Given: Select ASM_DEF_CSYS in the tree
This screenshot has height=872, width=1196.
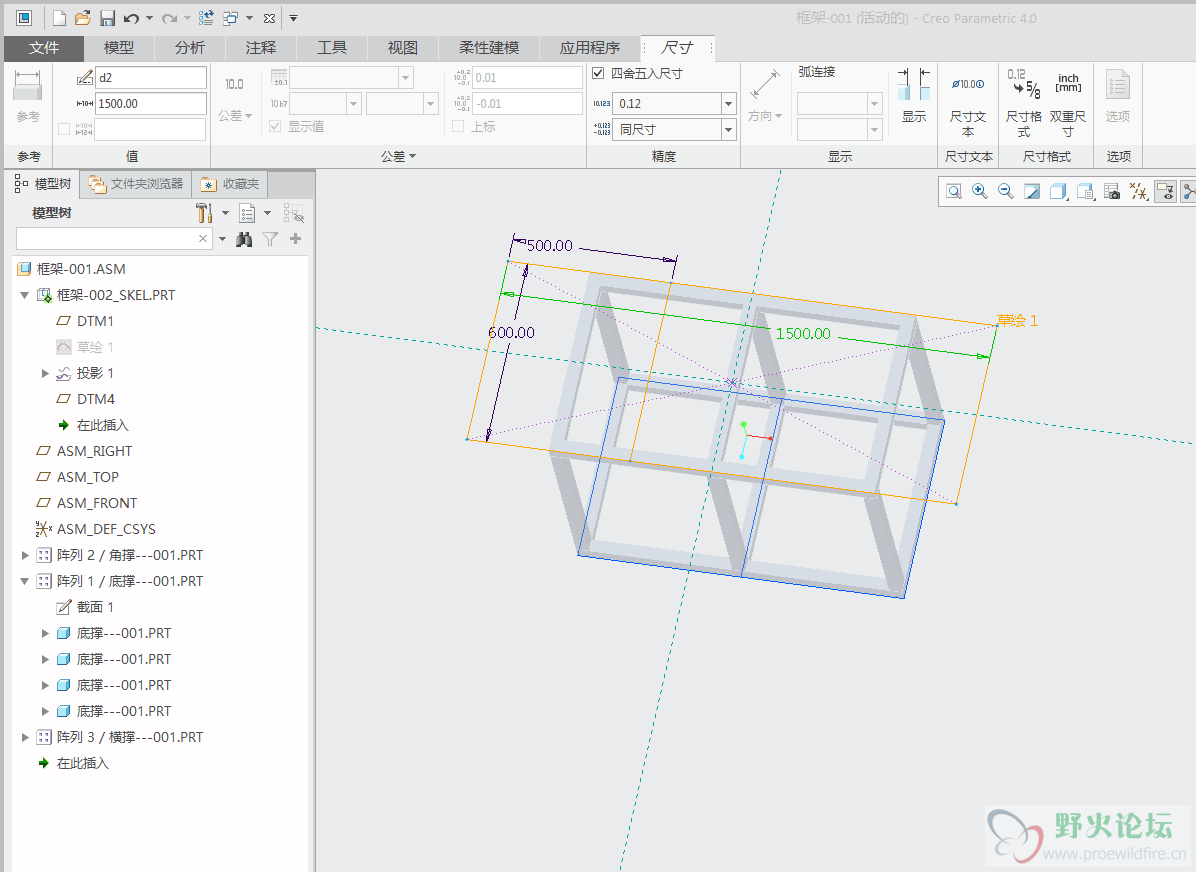Looking at the screenshot, I should point(106,529).
